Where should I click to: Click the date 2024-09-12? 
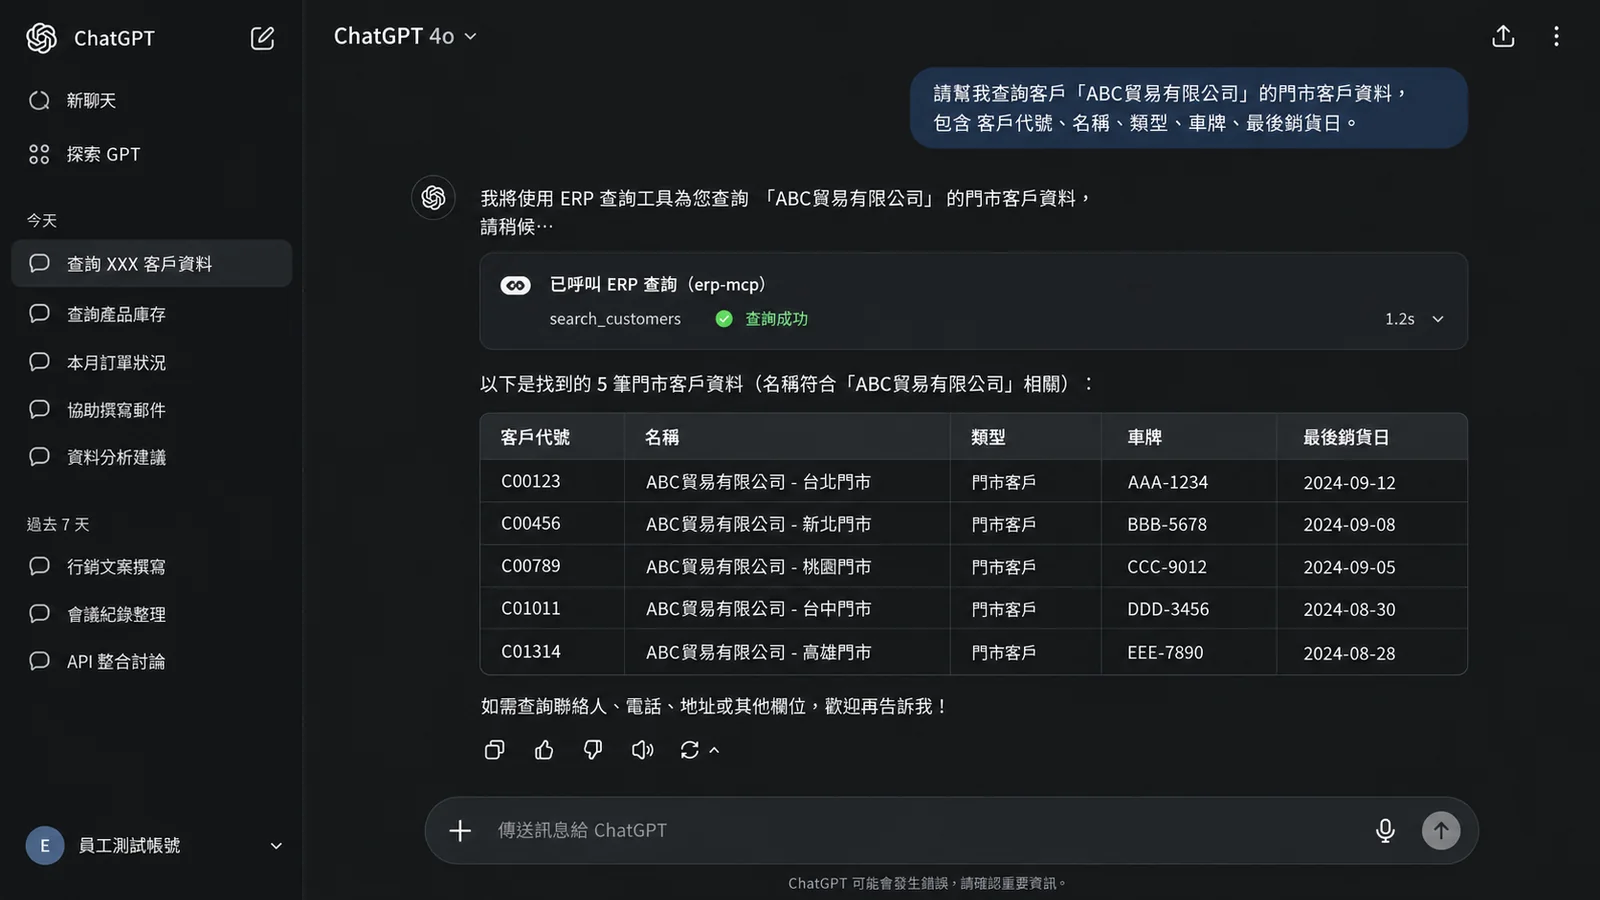pyautogui.click(x=1349, y=482)
